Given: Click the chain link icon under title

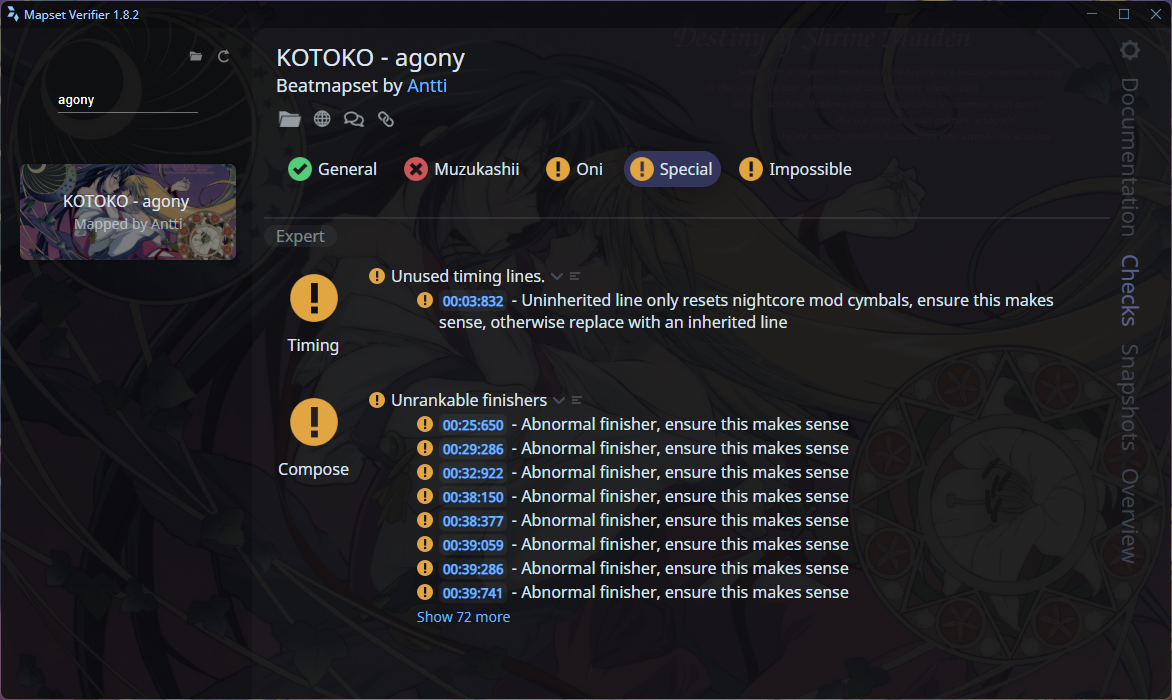Looking at the screenshot, I should click(x=386, y=120).
